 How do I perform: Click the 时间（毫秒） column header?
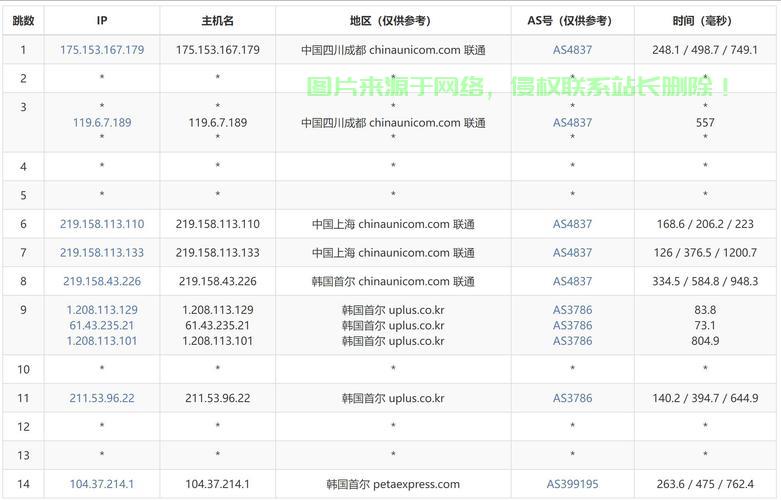pos(705,20)
